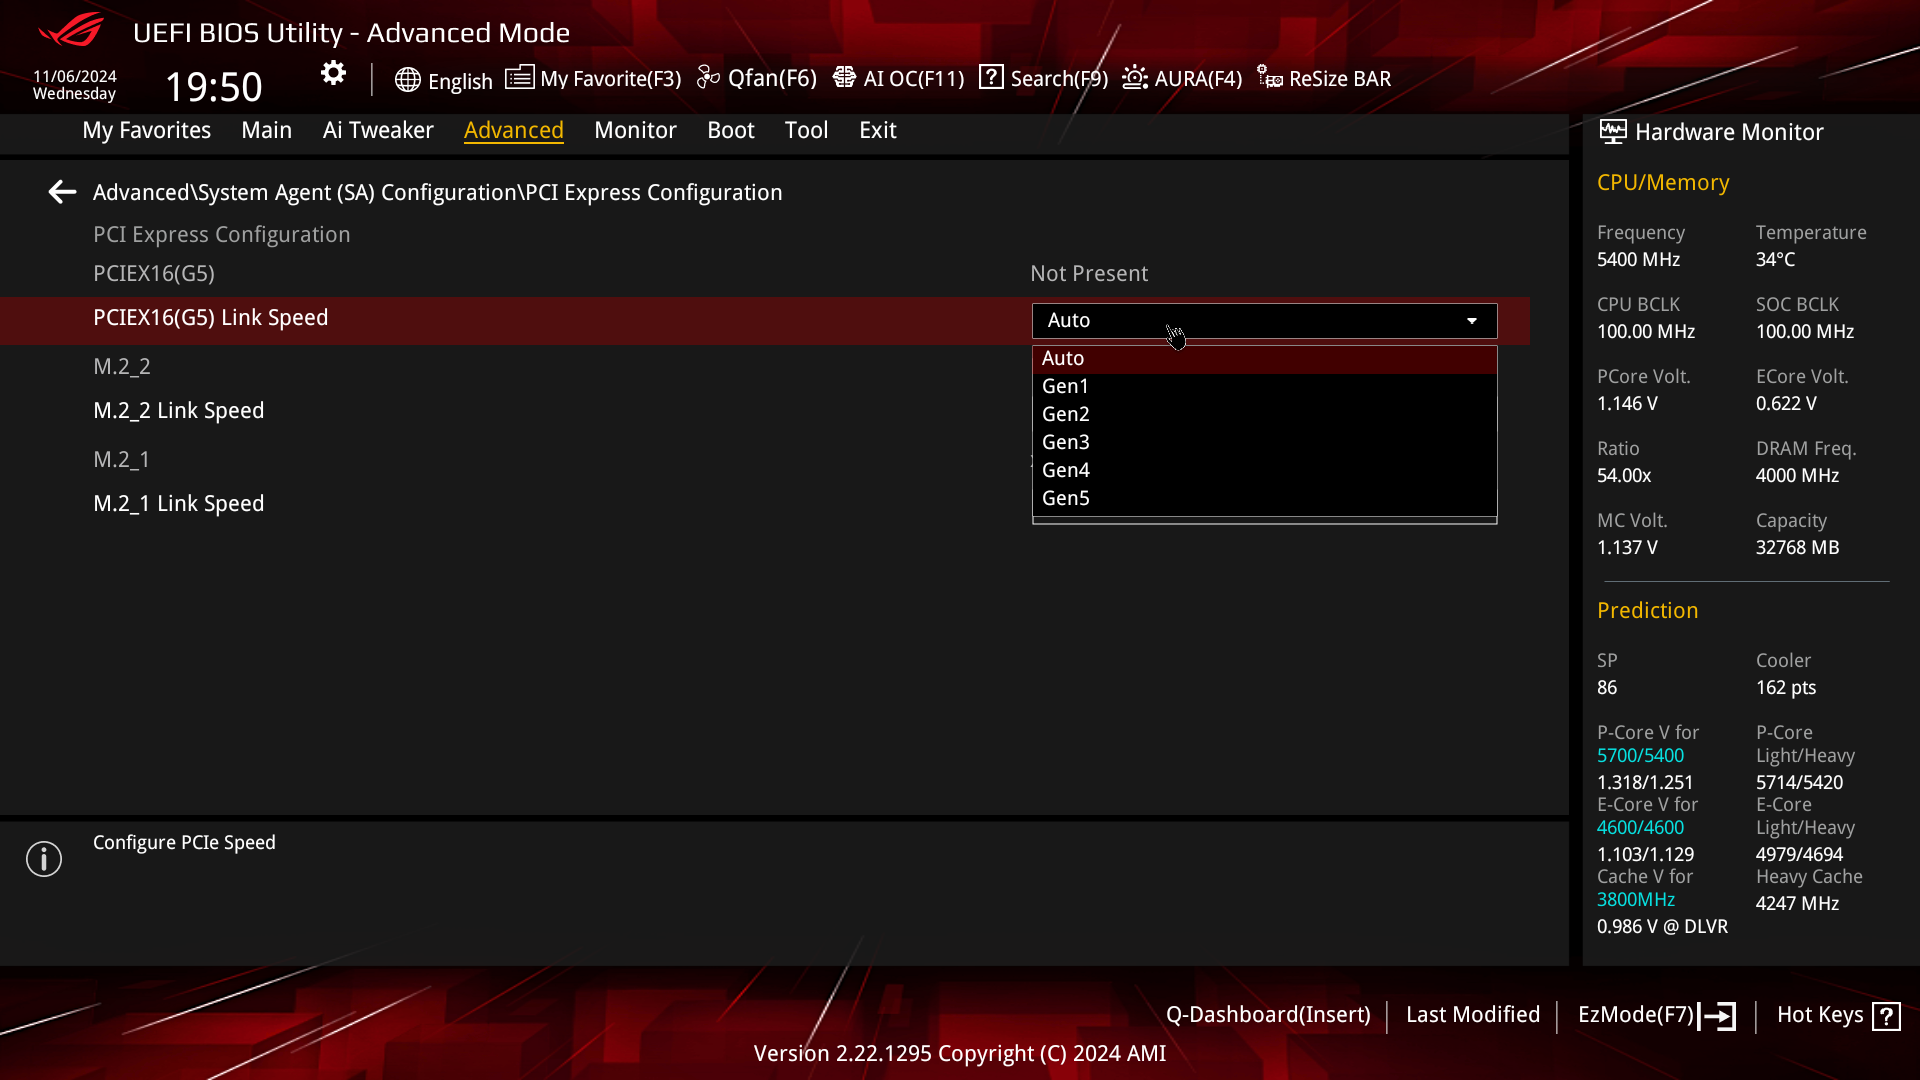Choose Auto option in dropdown list
The height and width of the screenshot is (1080, 1920).
pyautogui.click(x=1063, y=358)
